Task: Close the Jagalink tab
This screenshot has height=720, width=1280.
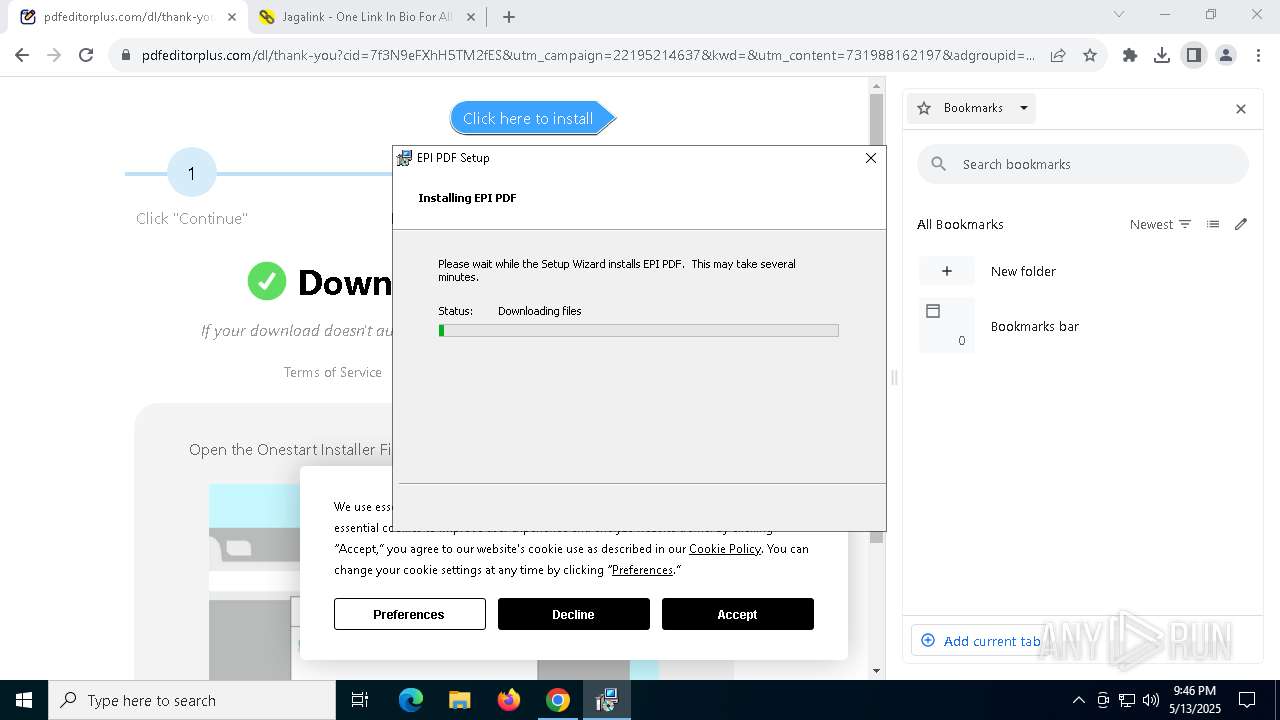Action: pyautogui.click(x=471, y=17)
